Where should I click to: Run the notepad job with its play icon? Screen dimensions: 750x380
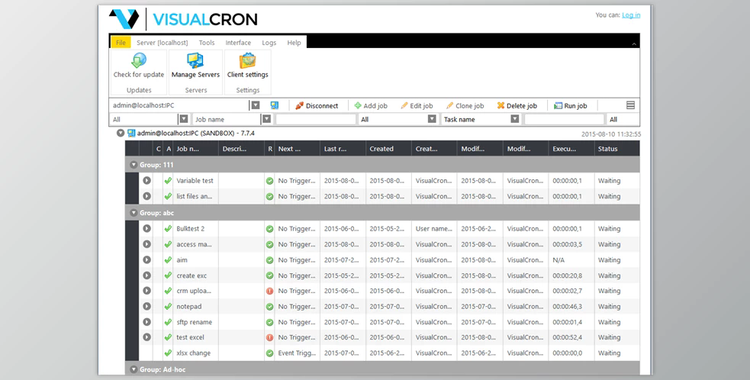tap(146, 306)
